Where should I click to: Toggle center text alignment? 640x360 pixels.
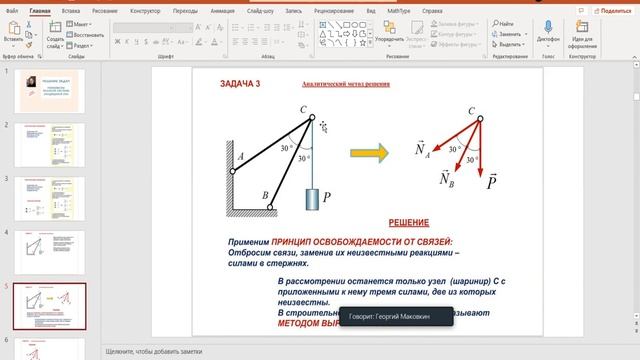(x=245, y=42)
